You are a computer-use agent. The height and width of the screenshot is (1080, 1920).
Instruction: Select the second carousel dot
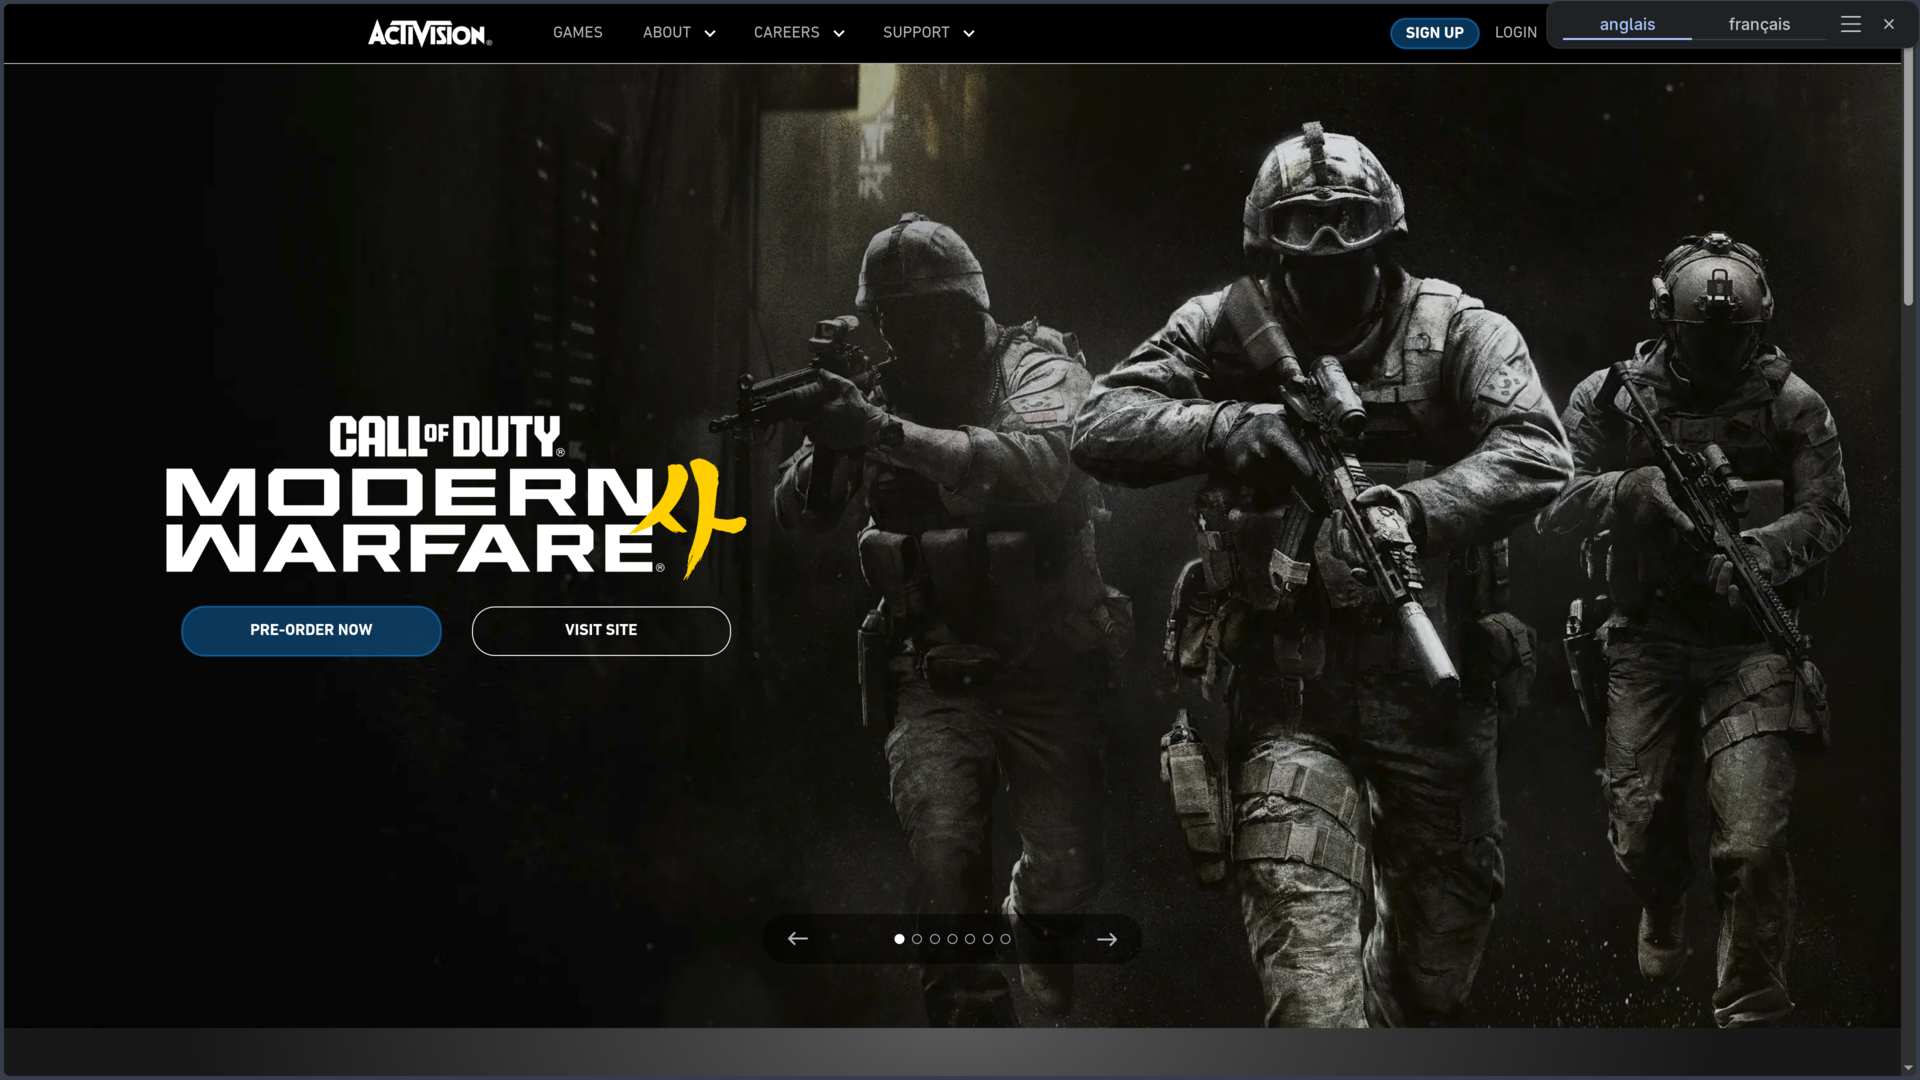point(917,939)
